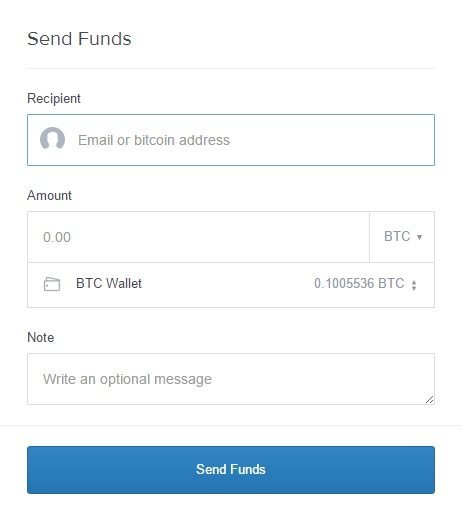This screenshot has width=462, height=508.
Task: Grab the note box resize handle corner
Action: point(430,399)
